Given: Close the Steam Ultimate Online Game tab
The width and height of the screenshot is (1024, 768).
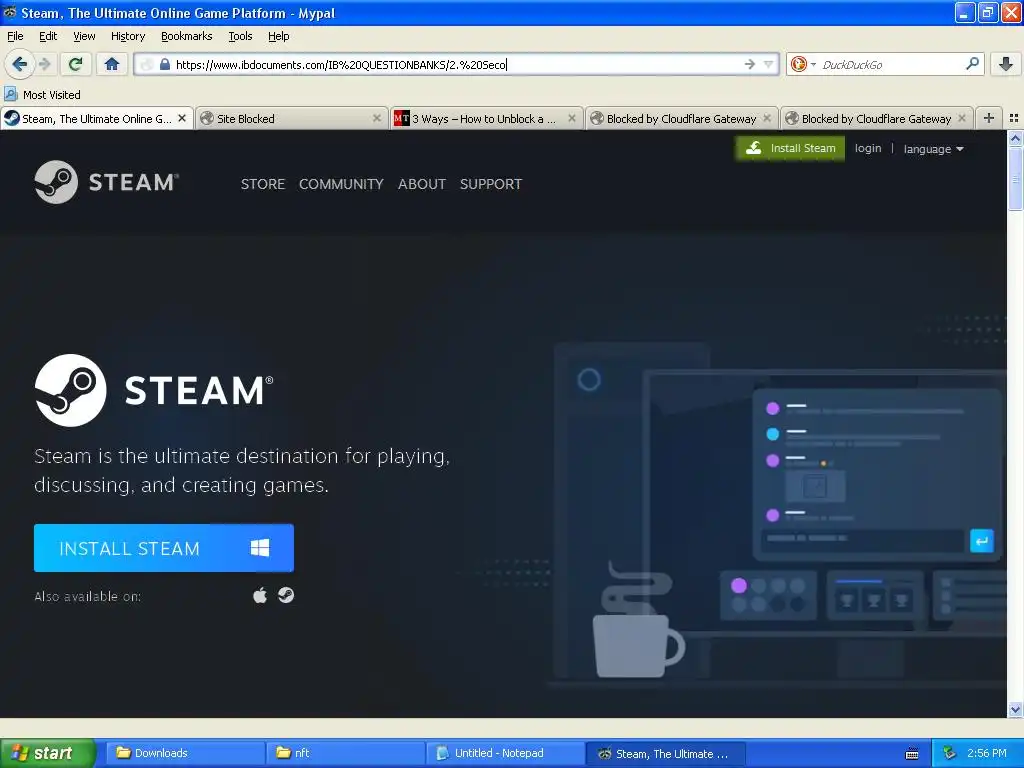Looking at the screenshot, I should tap(182, 118).
